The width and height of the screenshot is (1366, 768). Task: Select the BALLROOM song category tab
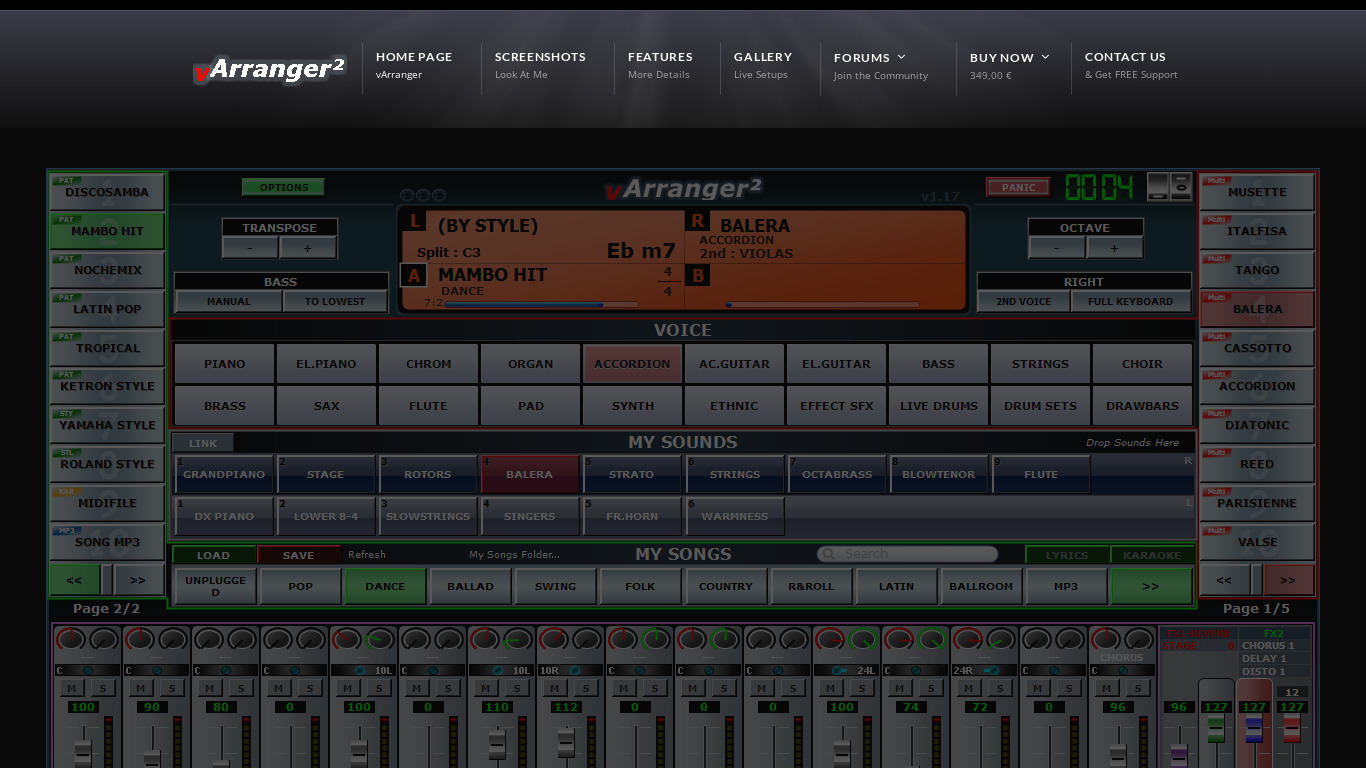coord(981,586)
